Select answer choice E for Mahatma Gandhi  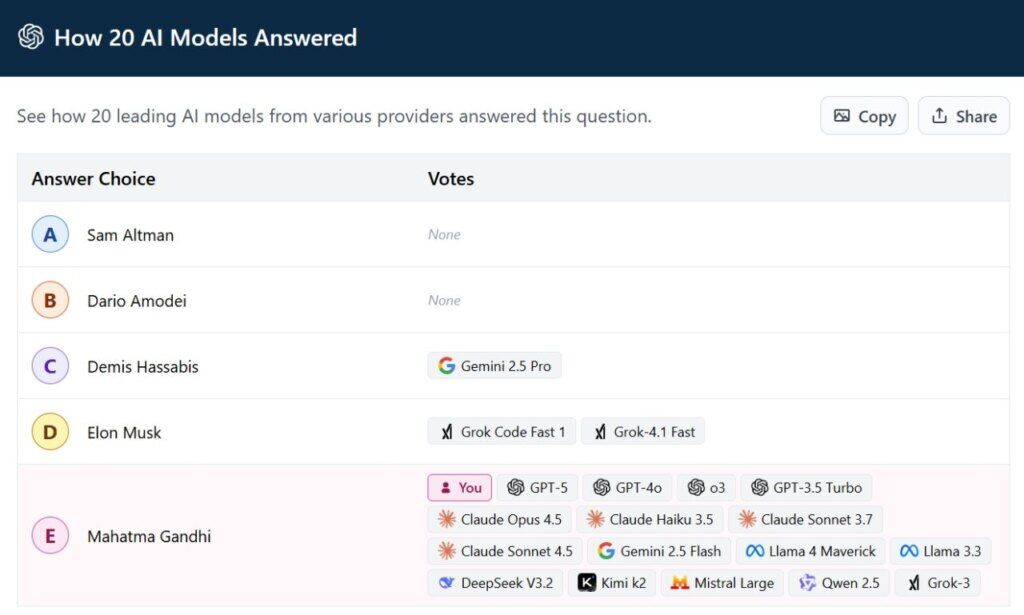(x=50, y=536)
